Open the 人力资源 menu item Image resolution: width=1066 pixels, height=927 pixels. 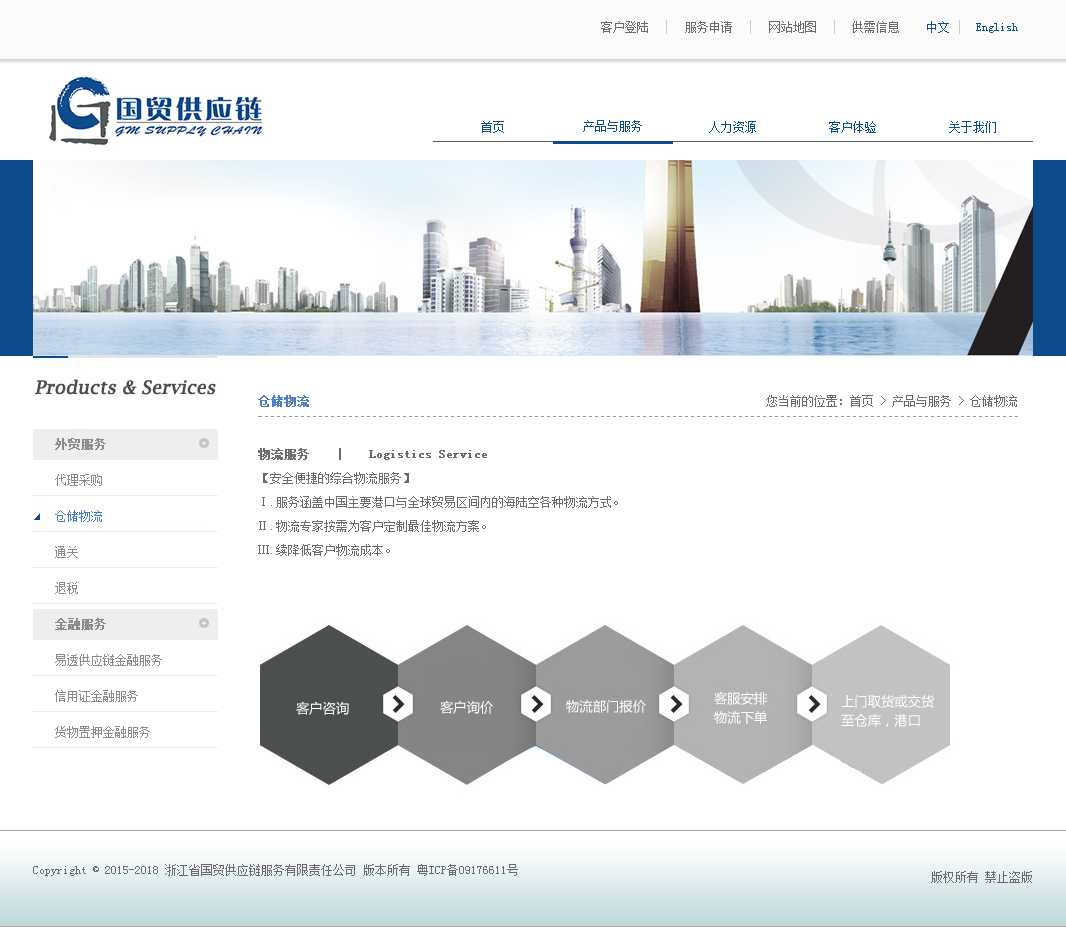coord(732,127)
